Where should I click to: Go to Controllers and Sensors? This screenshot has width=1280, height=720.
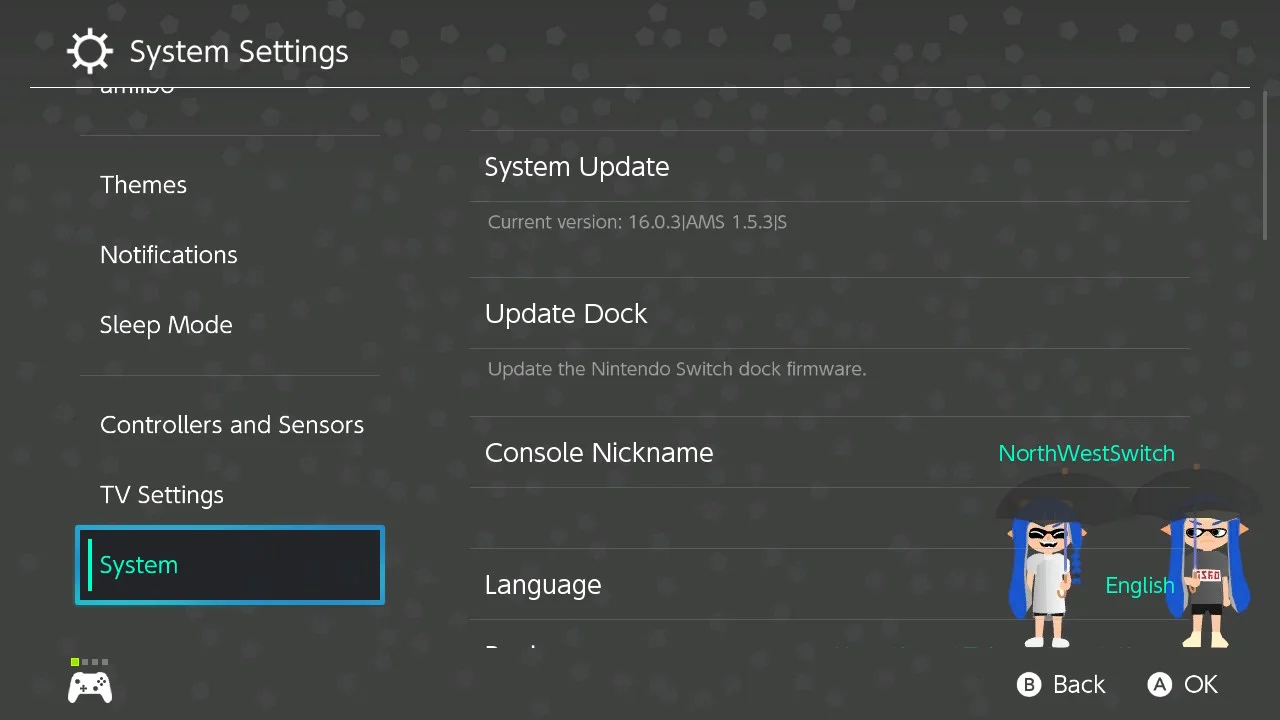pos(230,425)
